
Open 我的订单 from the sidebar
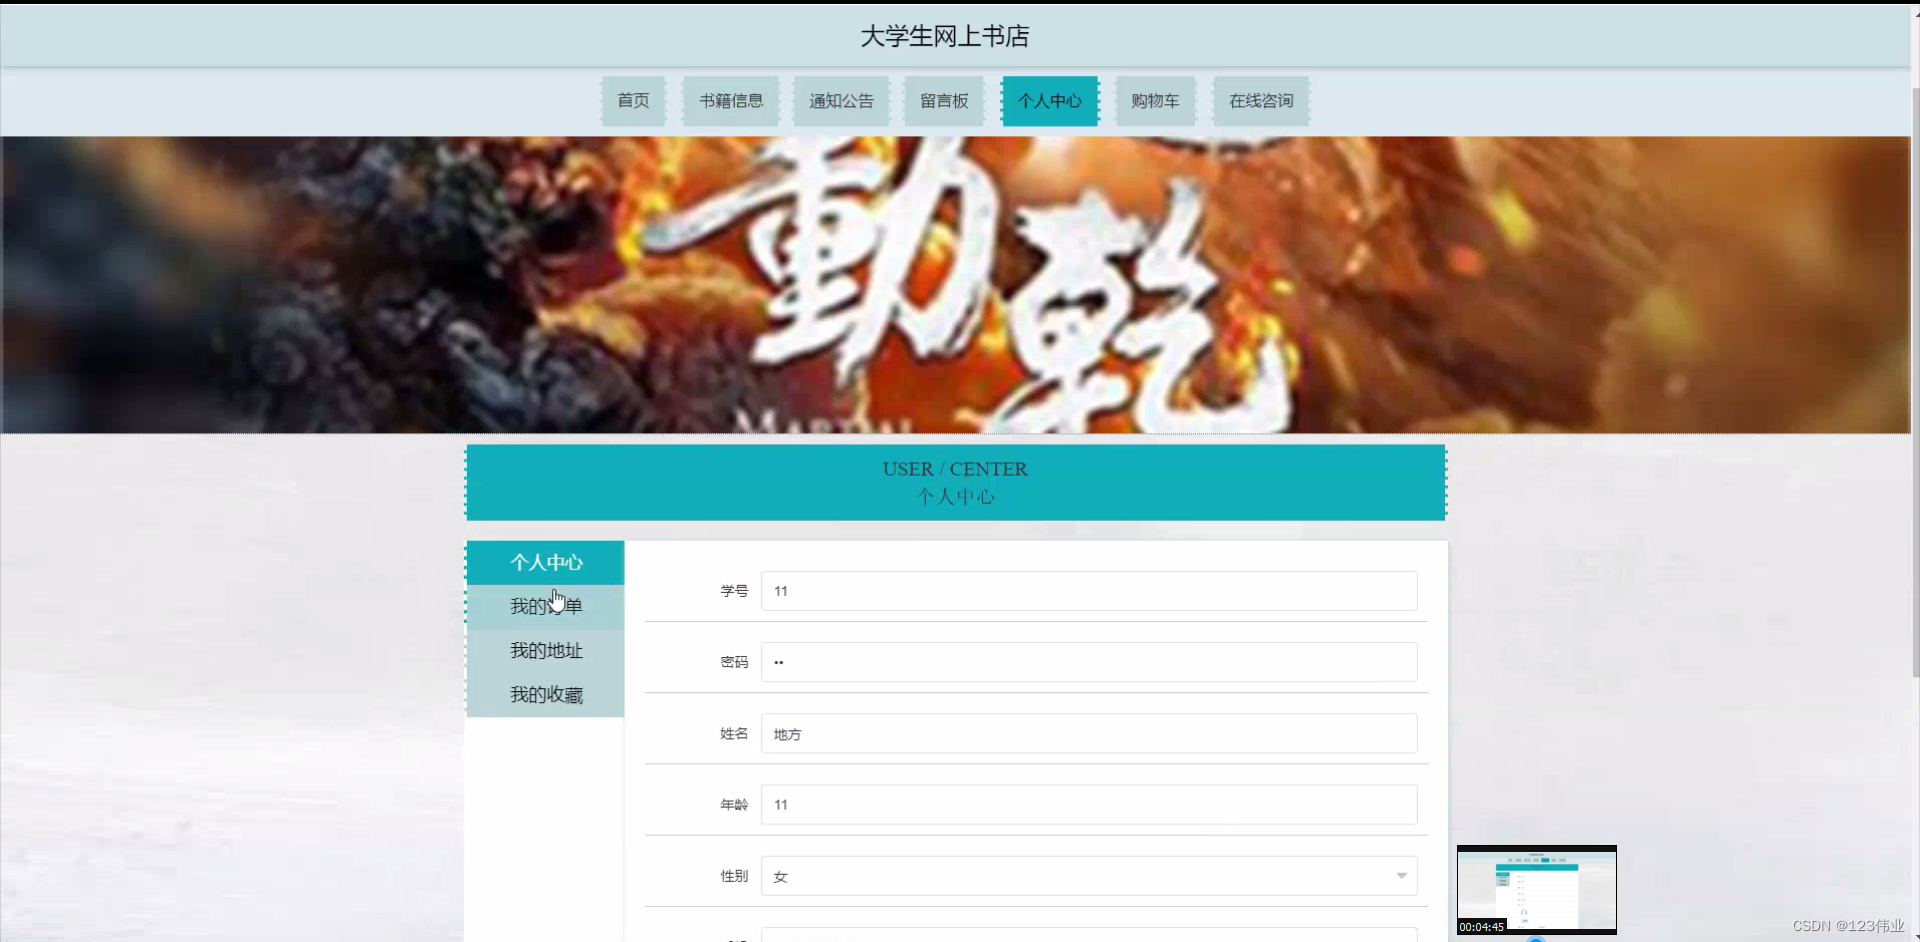(x=546, y=606)
